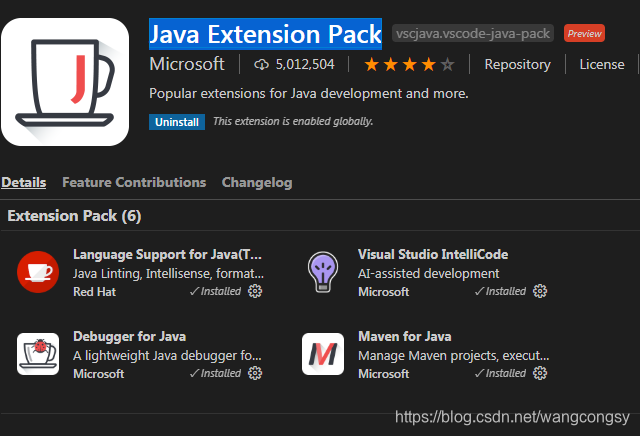Click the Red Hat publisher label
Image resolution: width=640 pixels, height=436 pixels.
94,292
